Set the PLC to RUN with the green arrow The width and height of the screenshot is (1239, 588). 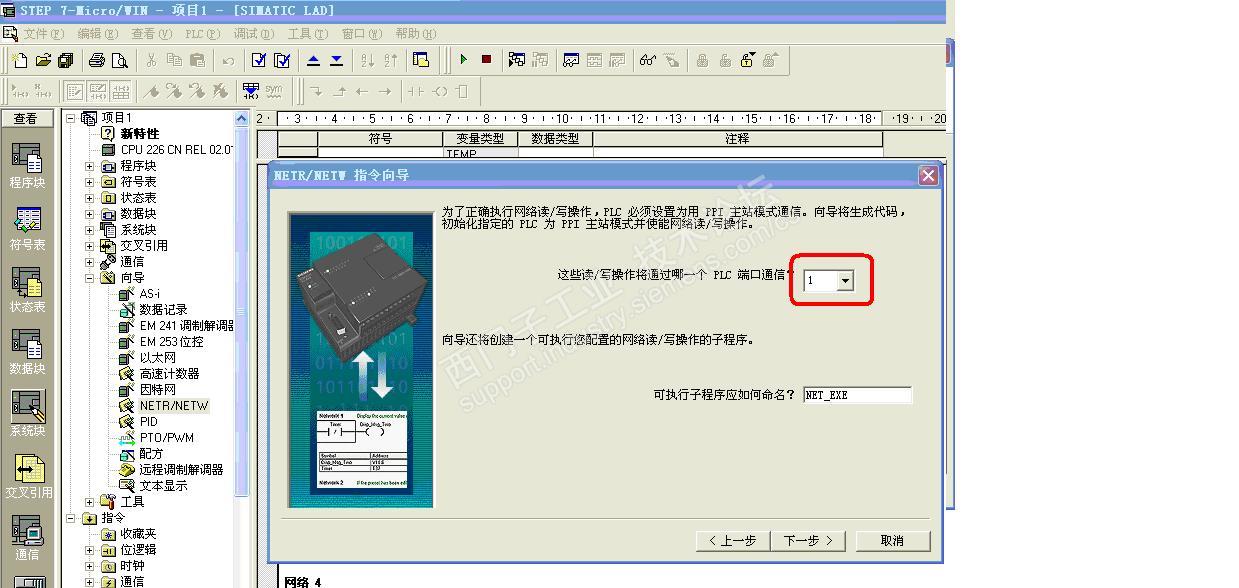click(463, 60)
